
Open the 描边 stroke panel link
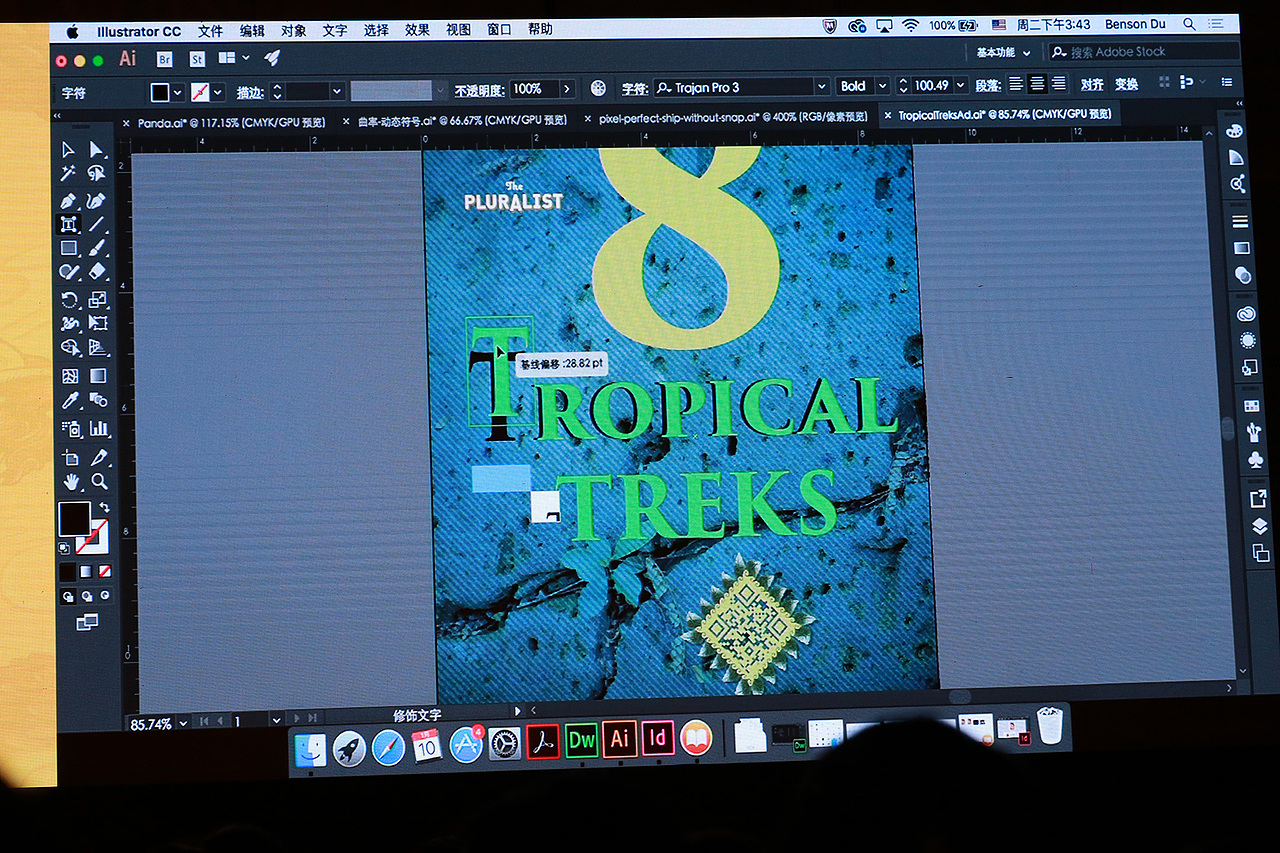[x=250, y=92]
